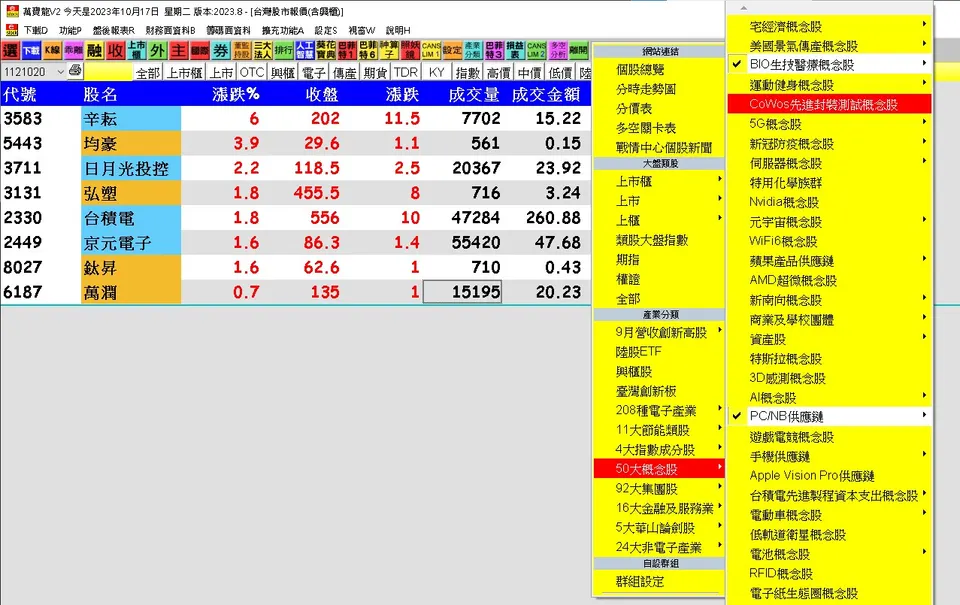Screen dimensions: 960x605
Task: Click the CANSLIM 2 toolbar icon
Action: click(x=536, y=50)
